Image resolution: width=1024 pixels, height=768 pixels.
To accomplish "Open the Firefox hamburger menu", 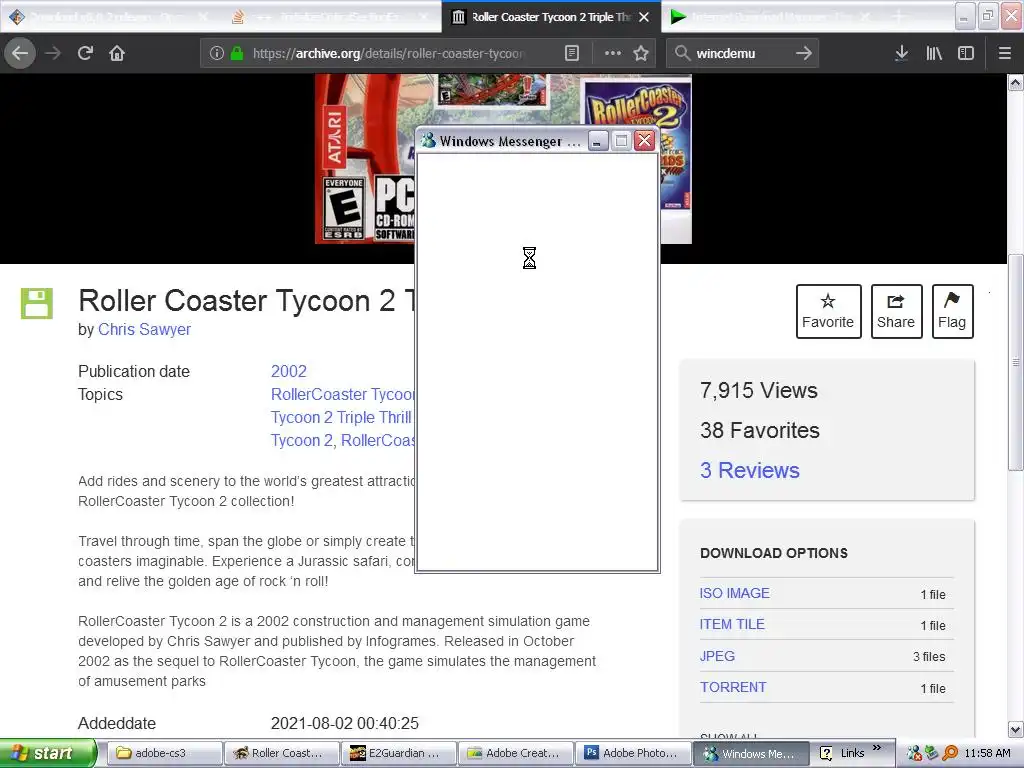I will point(1004,54).
